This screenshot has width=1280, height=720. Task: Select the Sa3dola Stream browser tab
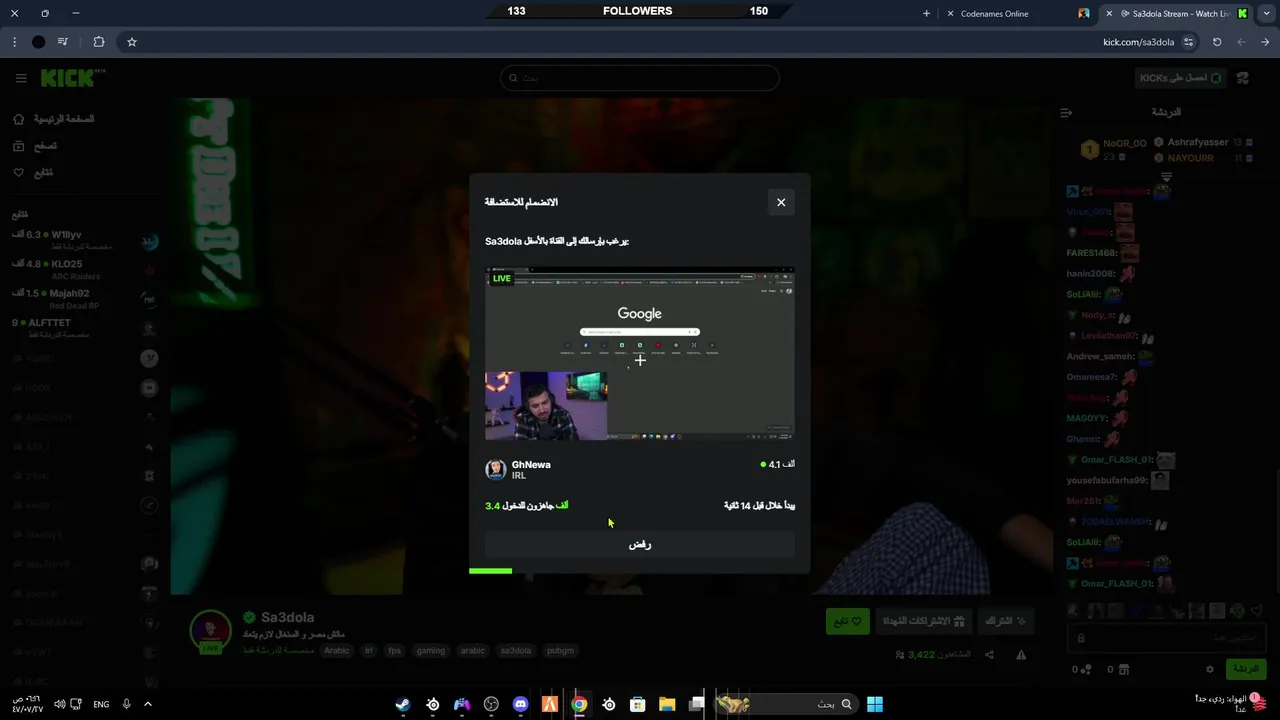pos(1175,14)
